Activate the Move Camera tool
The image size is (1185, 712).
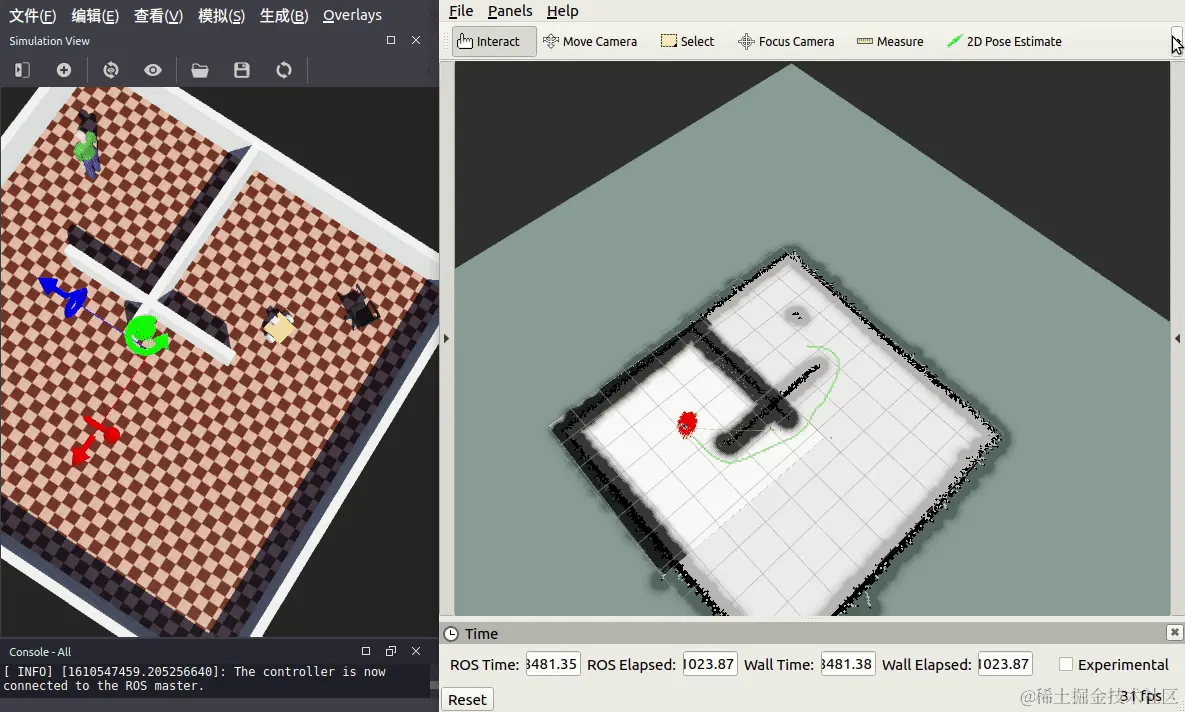tap(590, 42)
